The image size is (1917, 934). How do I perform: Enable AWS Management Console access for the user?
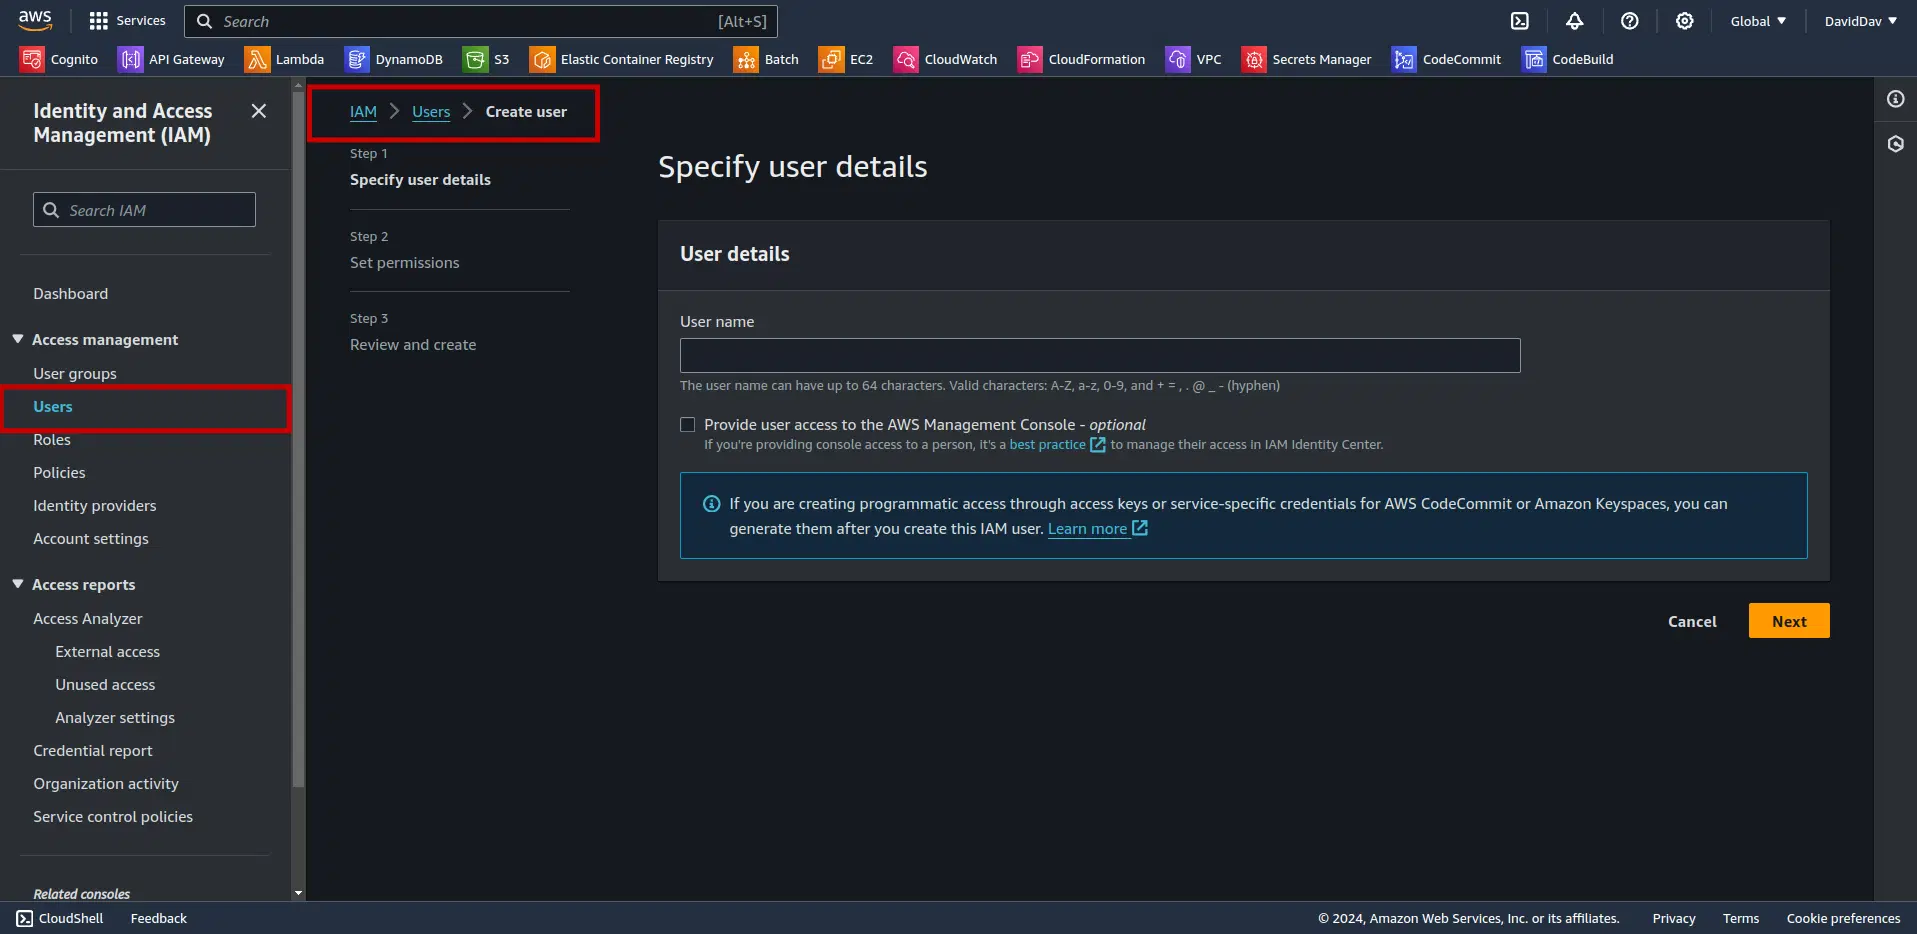pyautogui.click(x=687, y=424)
